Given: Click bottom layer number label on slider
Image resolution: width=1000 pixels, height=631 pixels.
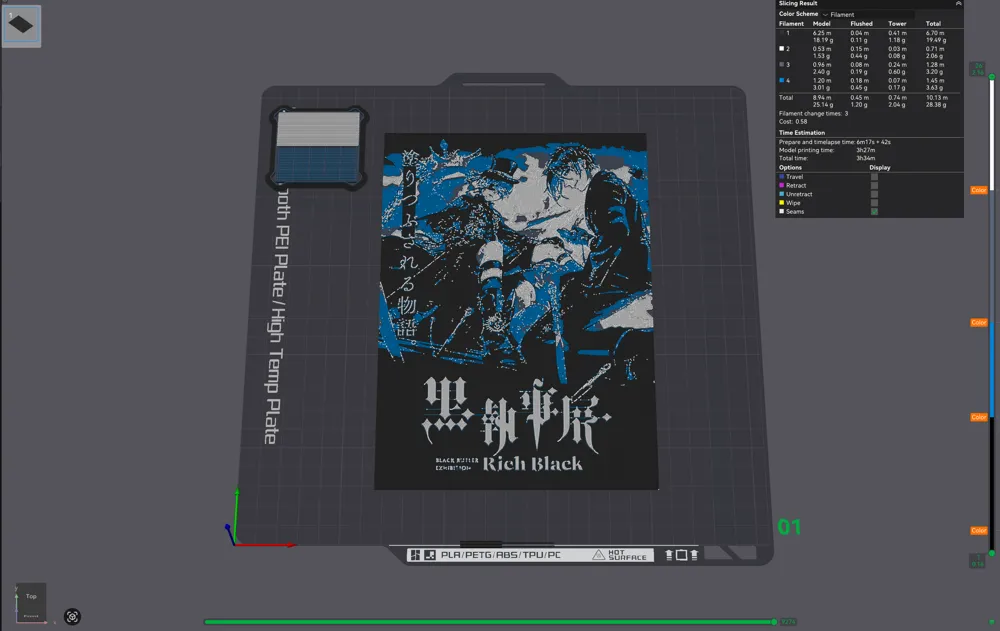Looking at the screenshot, I should (x=977, y=561).
